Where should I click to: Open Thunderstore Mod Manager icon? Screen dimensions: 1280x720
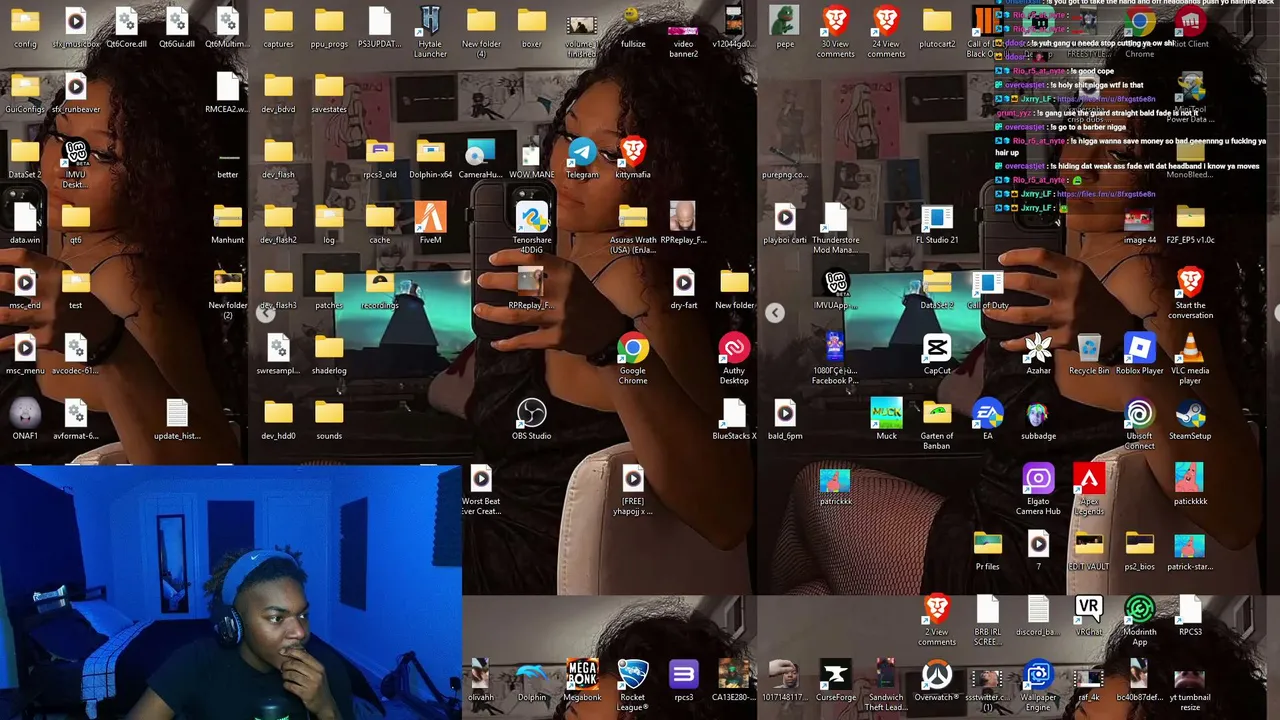click(x=835, y=217)
